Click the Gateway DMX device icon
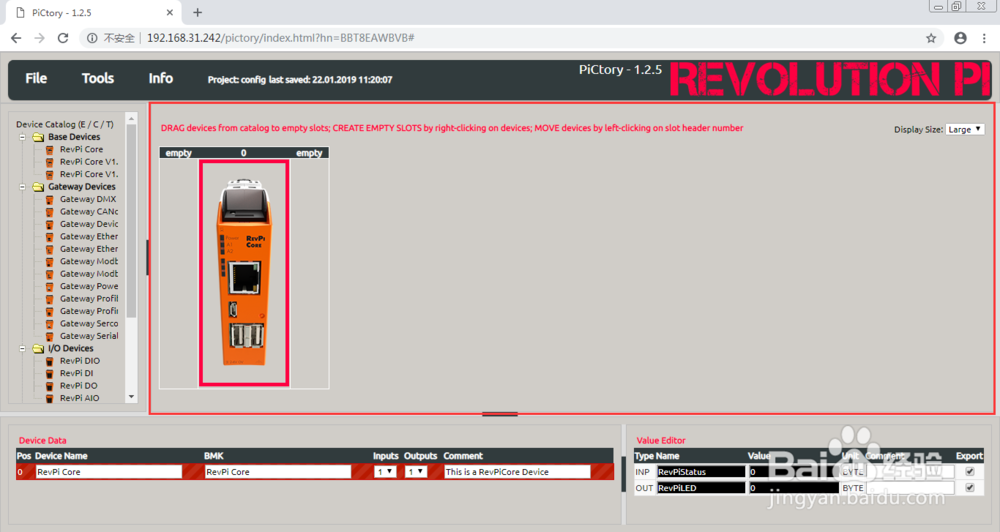Screen dimensions: 1000x532 click(x=50, y=200)
